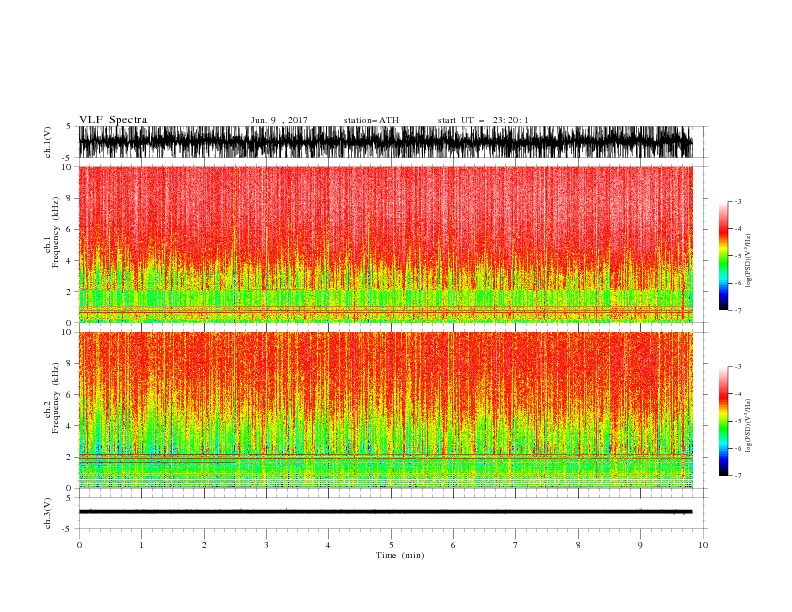Click the ch.3(V) waveform strip at bottom
This screenshot has height=612, width=792.
click(385, 512)
